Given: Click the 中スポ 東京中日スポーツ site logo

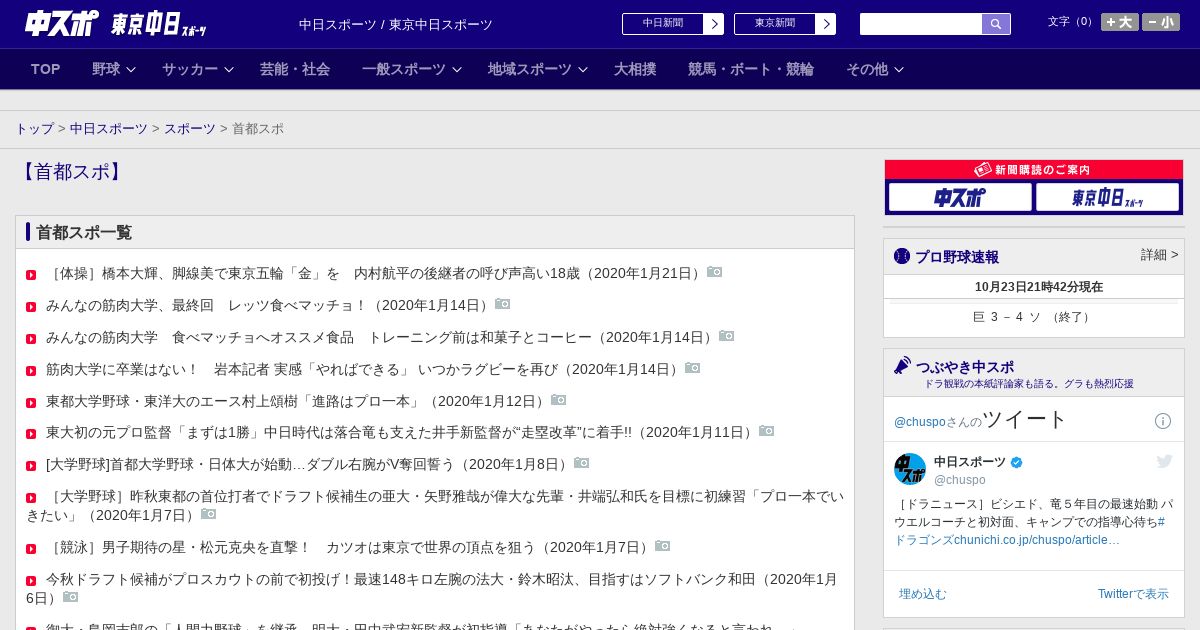Looking at the screenshot, I should pos(116,23).
